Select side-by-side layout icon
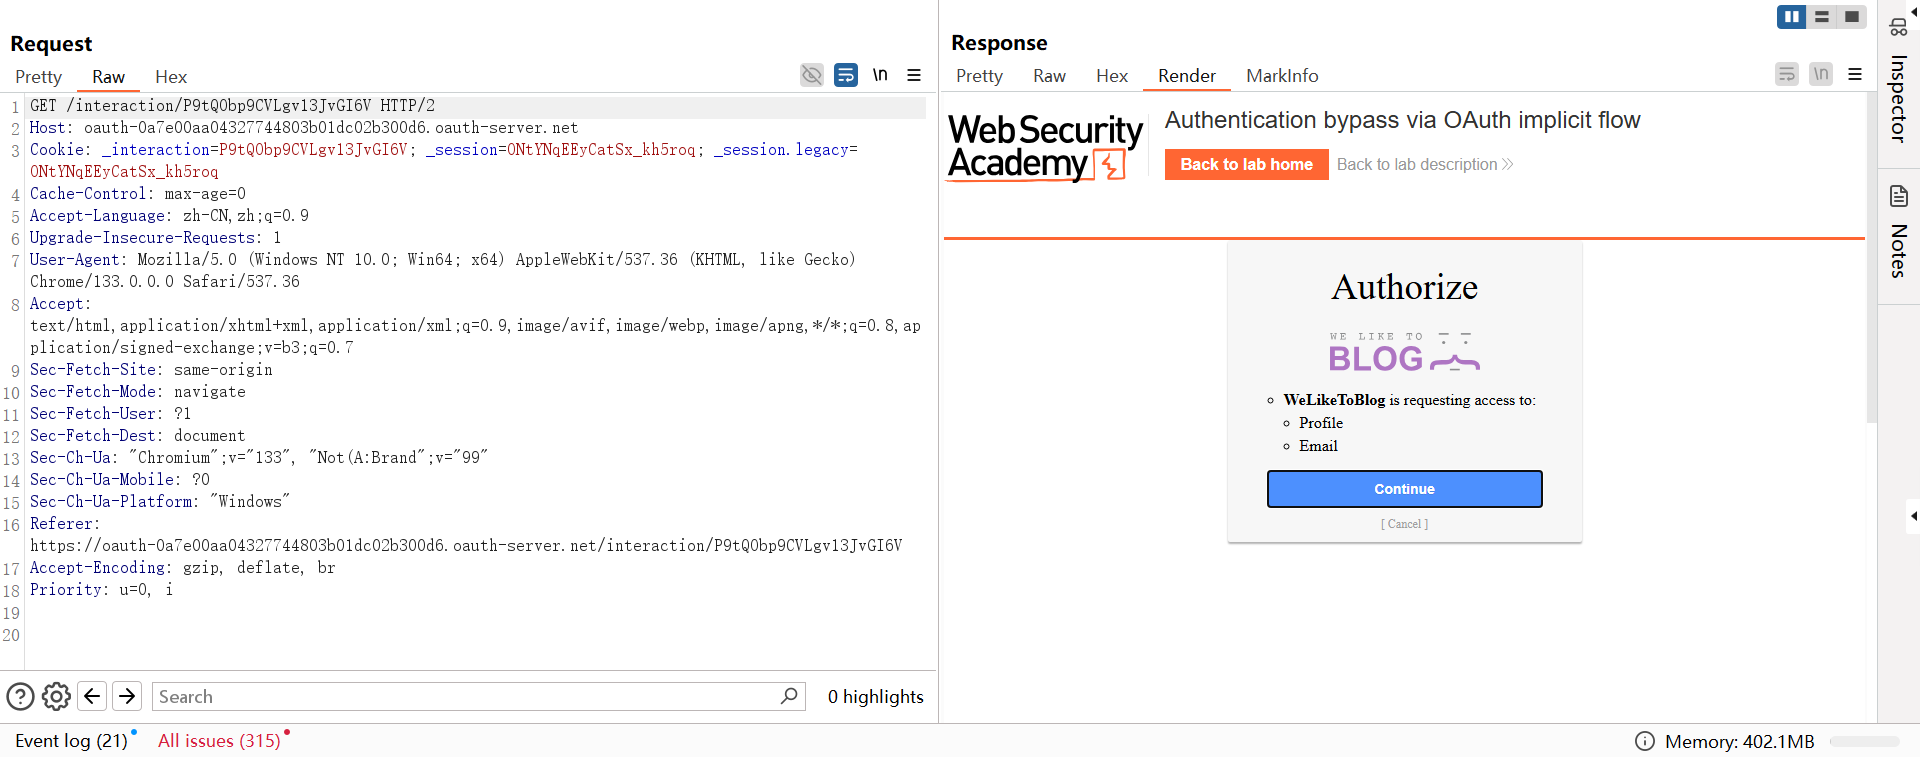 tap(1791, 17)
